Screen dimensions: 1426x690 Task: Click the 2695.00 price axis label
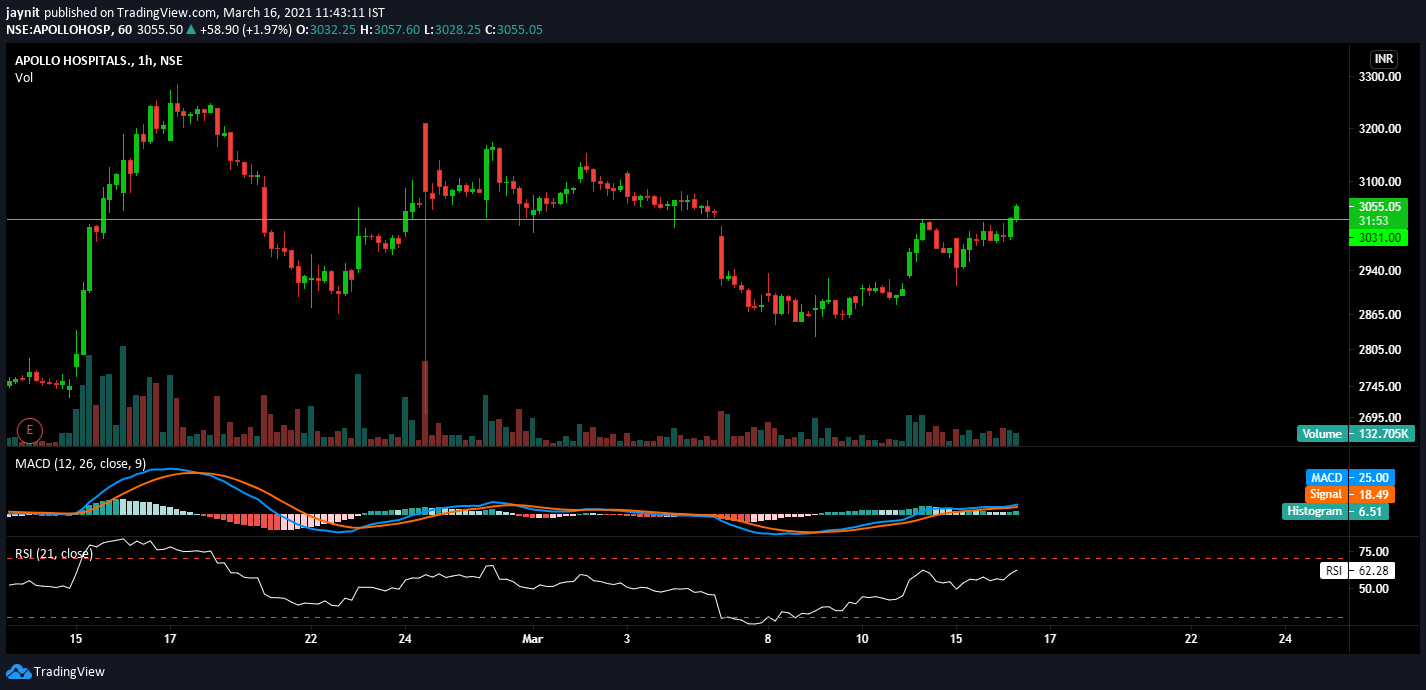1380,418
